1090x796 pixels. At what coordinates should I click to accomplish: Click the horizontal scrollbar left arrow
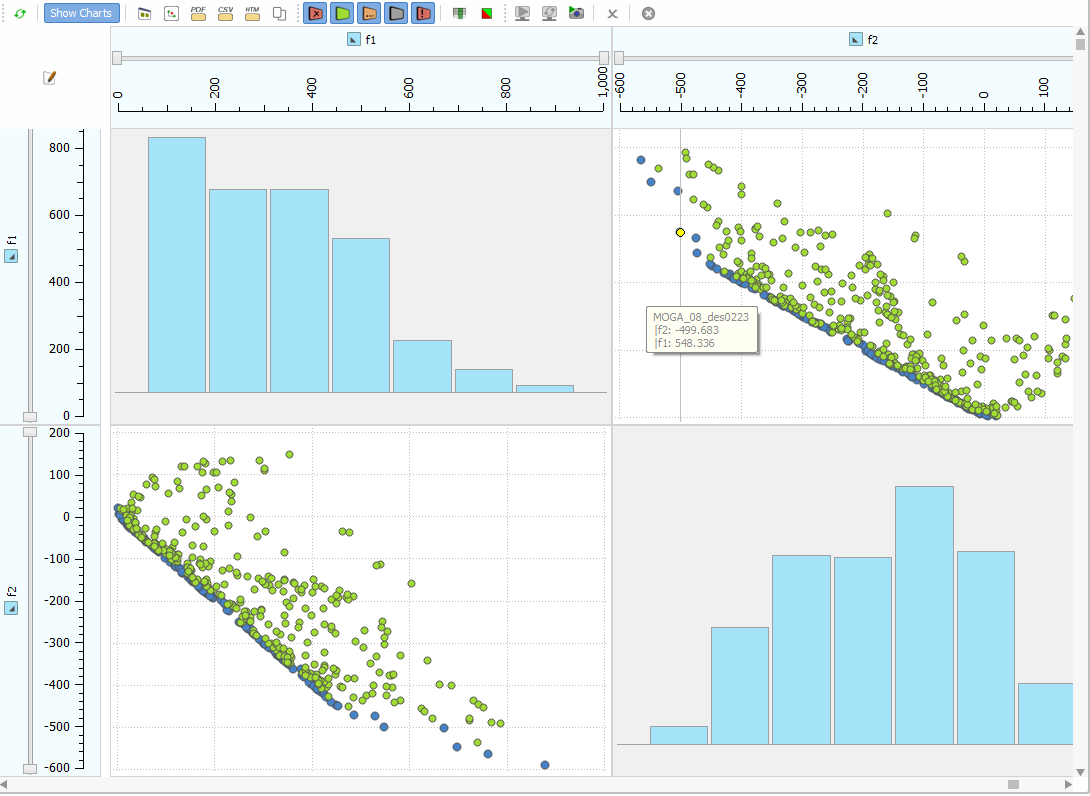tap(4, 785)
